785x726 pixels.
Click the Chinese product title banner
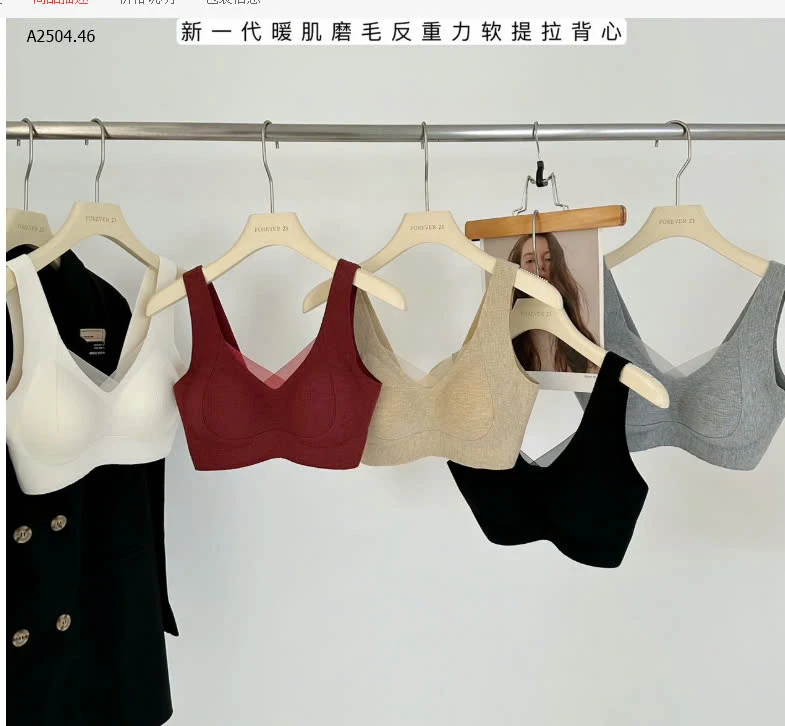pos(402,32)
